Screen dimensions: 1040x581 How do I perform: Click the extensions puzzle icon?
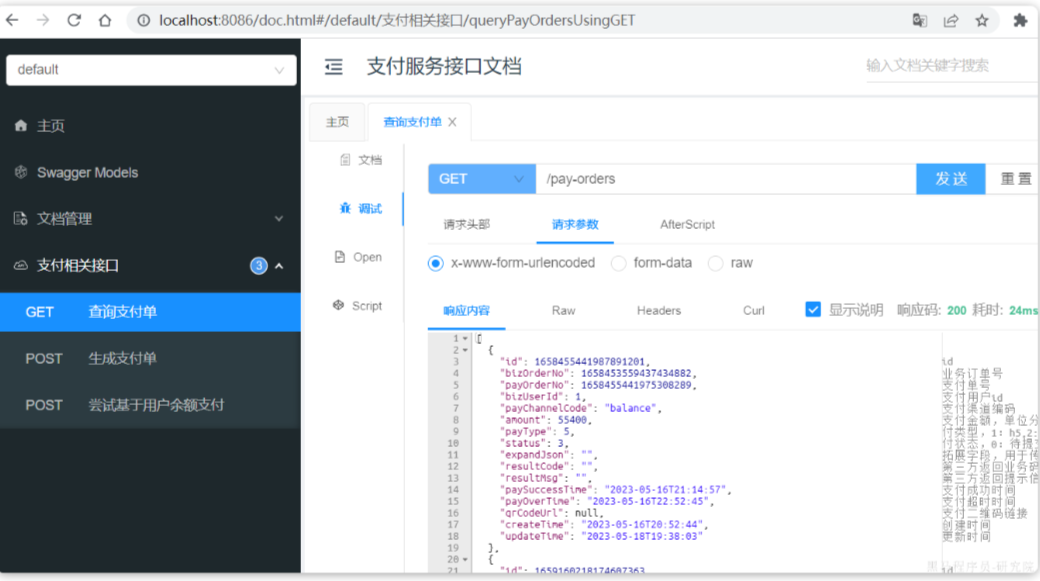[1020, 20]
